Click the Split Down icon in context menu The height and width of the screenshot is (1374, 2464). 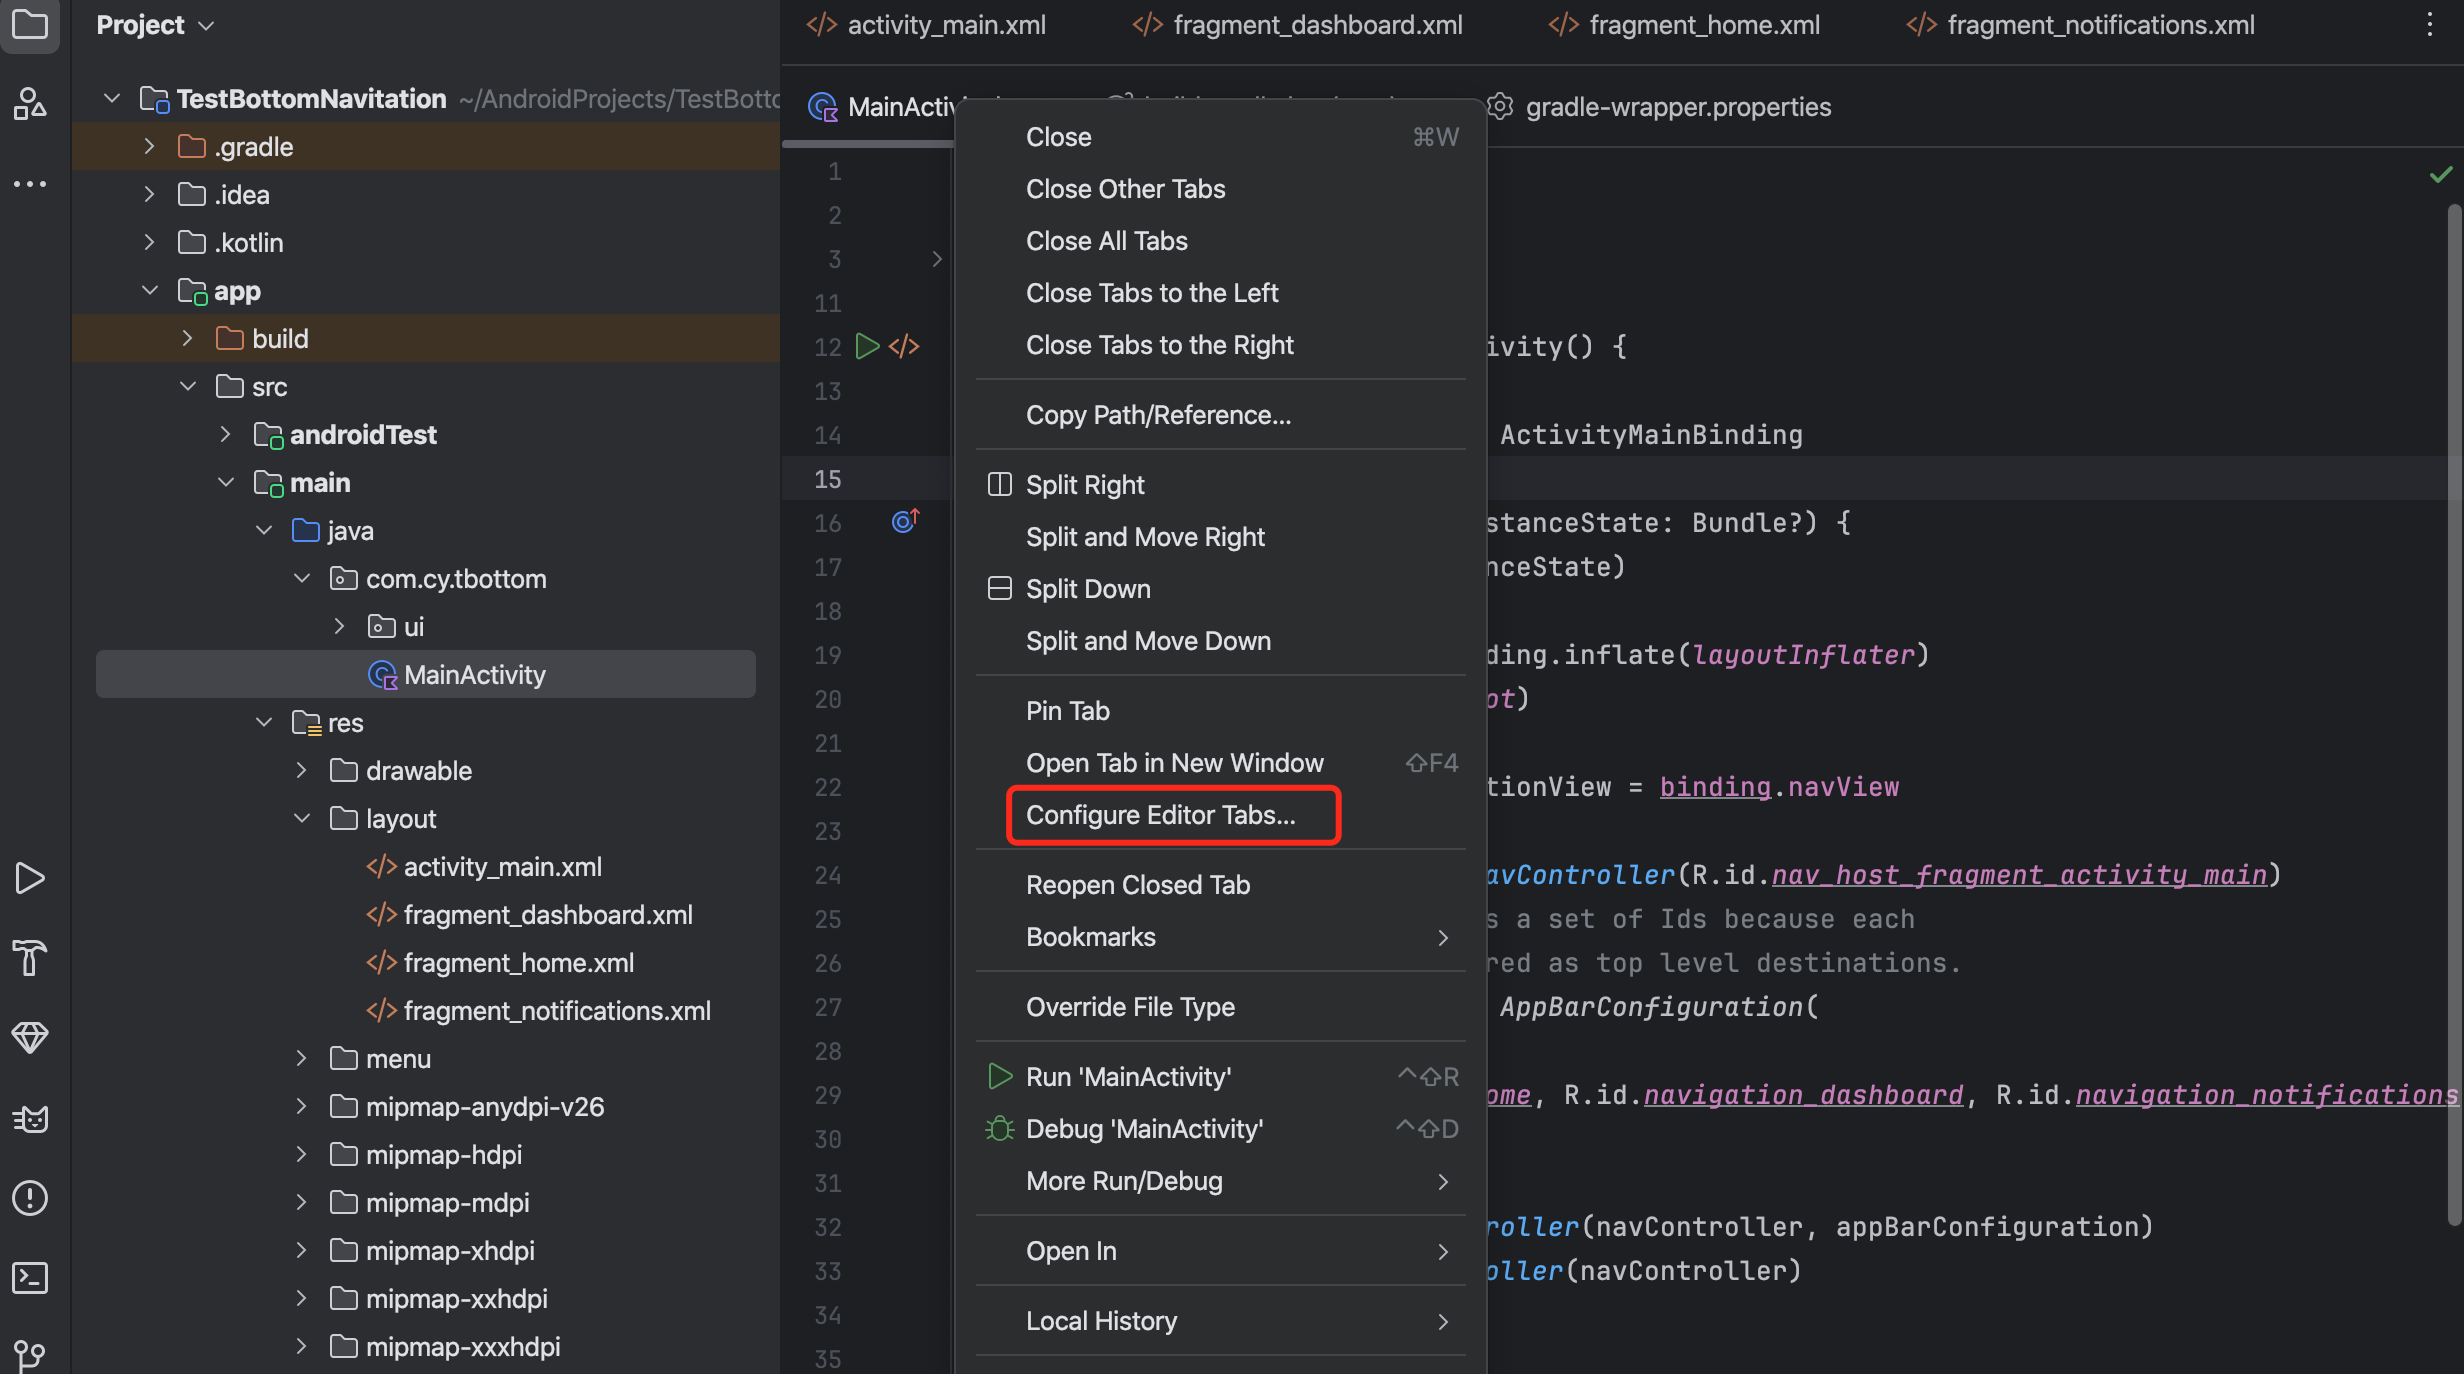(999, 589)
